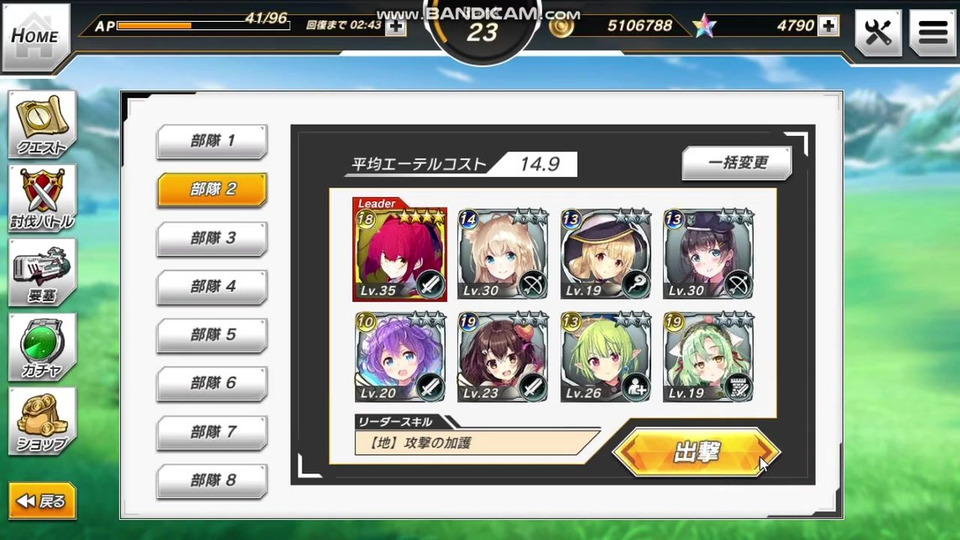Click the 一括変更 button
The height and width of the screenshot is (540, 960).
click(737, 163)
